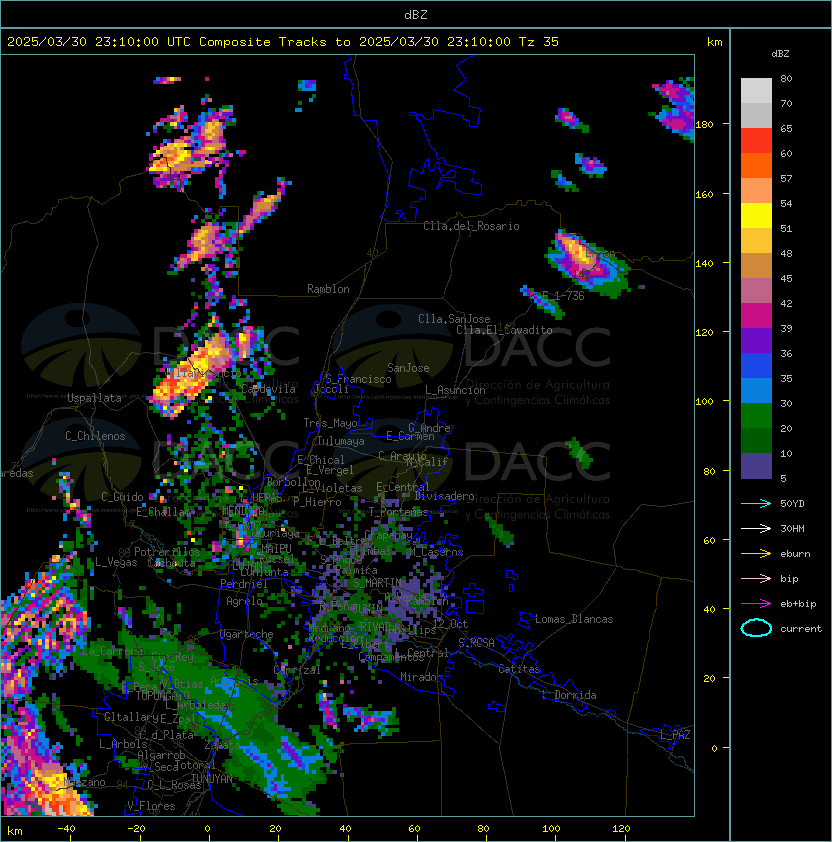Pick the slate 5–10 dBZ swatch
The height and width of the screenshot is (842, 832).
pos(756,466)
